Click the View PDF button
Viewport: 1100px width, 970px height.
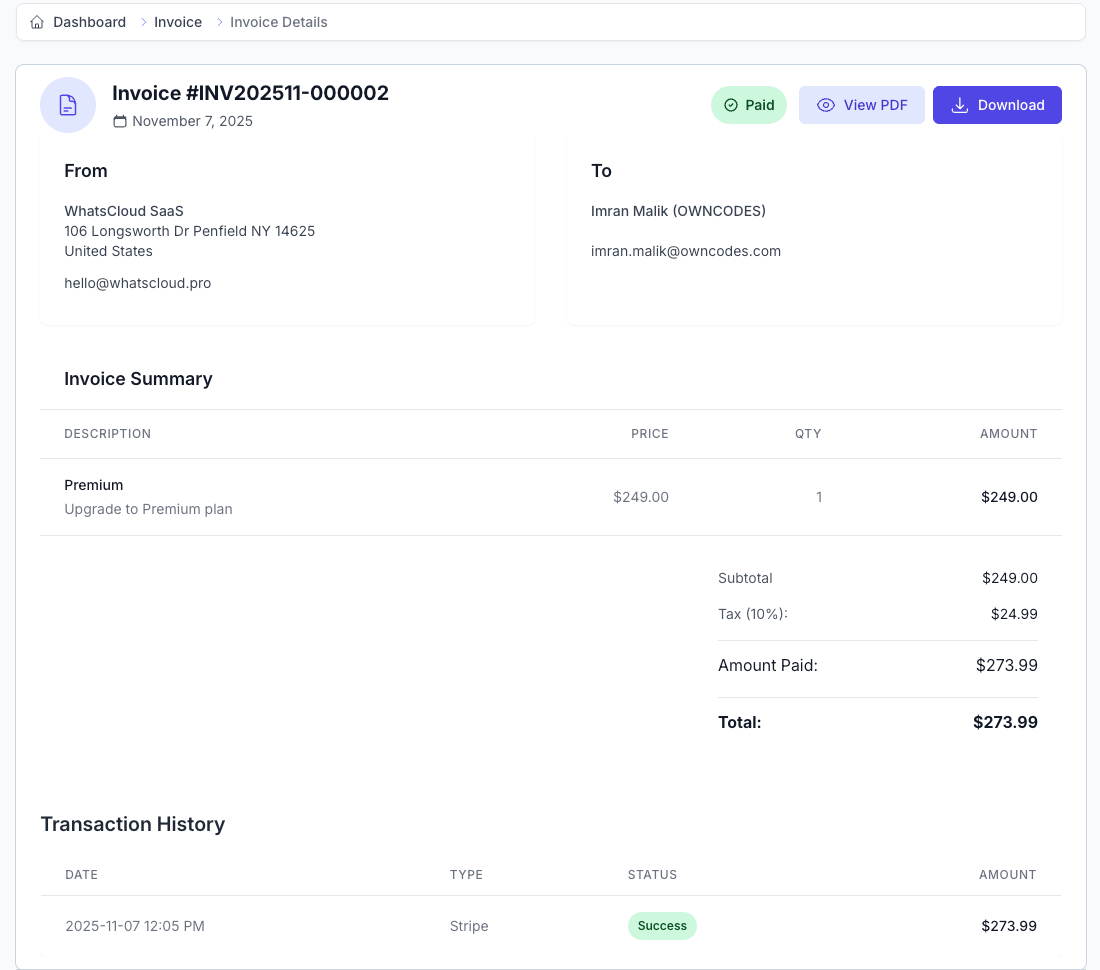pos(862,104)
